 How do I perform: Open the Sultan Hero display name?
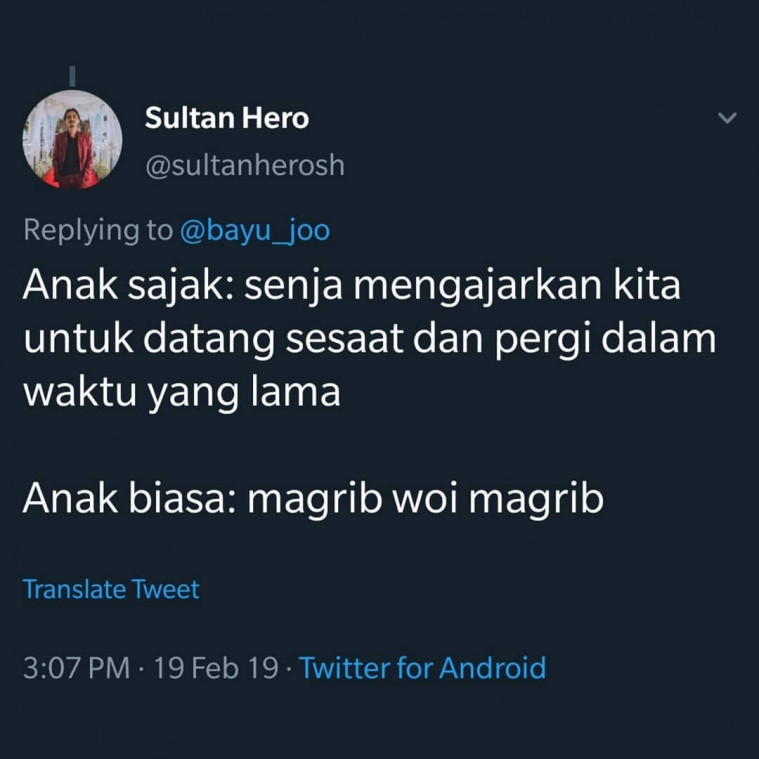pos(227,118)
